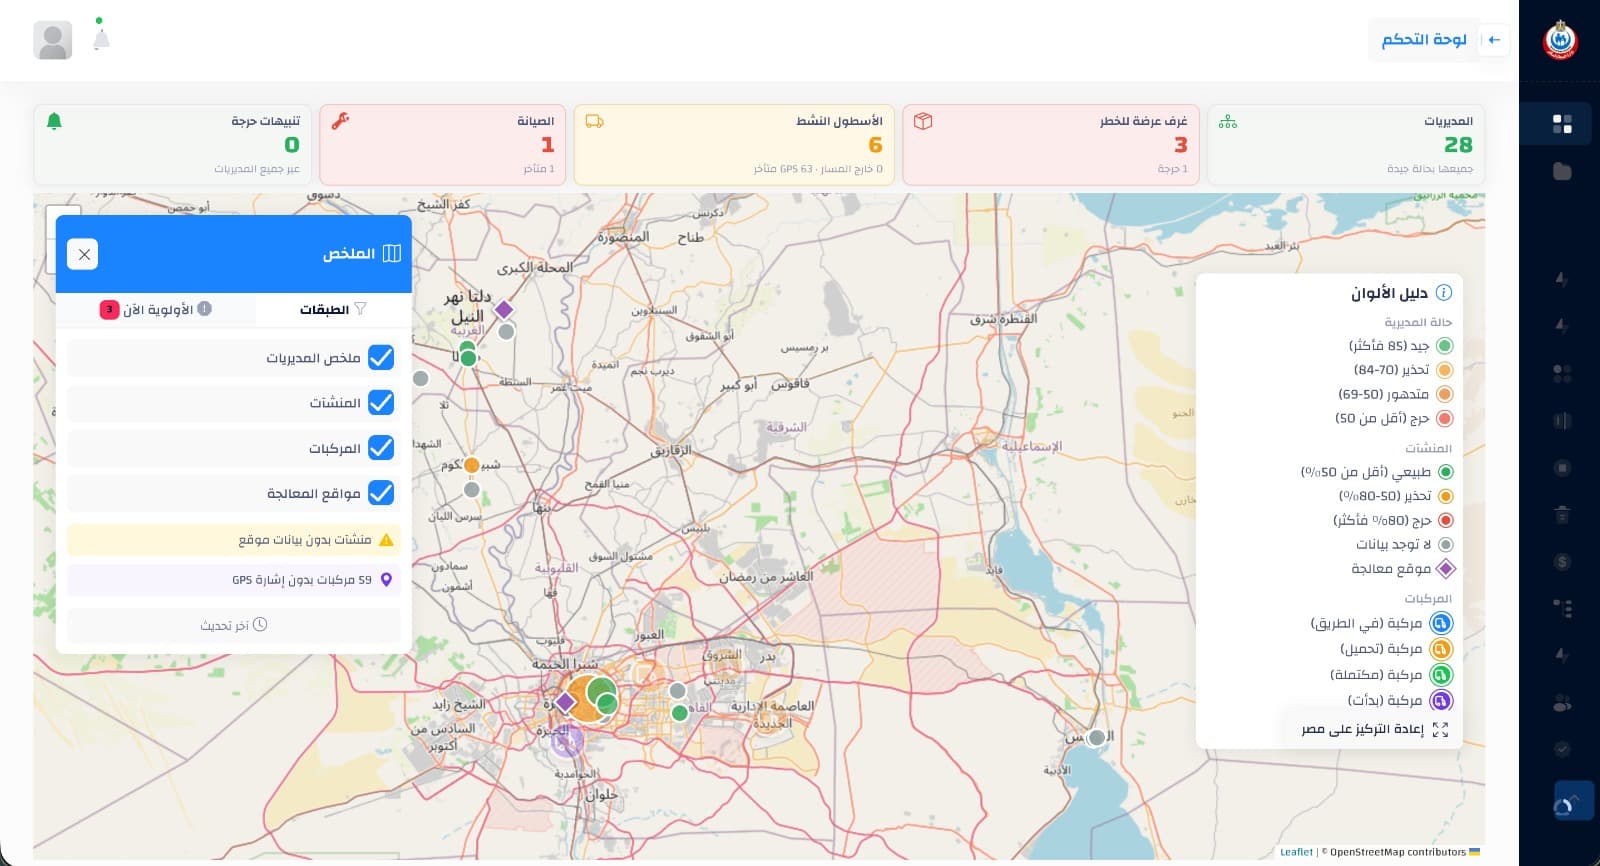Click the purple diamond marker near دلتا نهر النيل
Viewport: 1600px width, 866px height.
pyautogui.click(x=504, y=309)
